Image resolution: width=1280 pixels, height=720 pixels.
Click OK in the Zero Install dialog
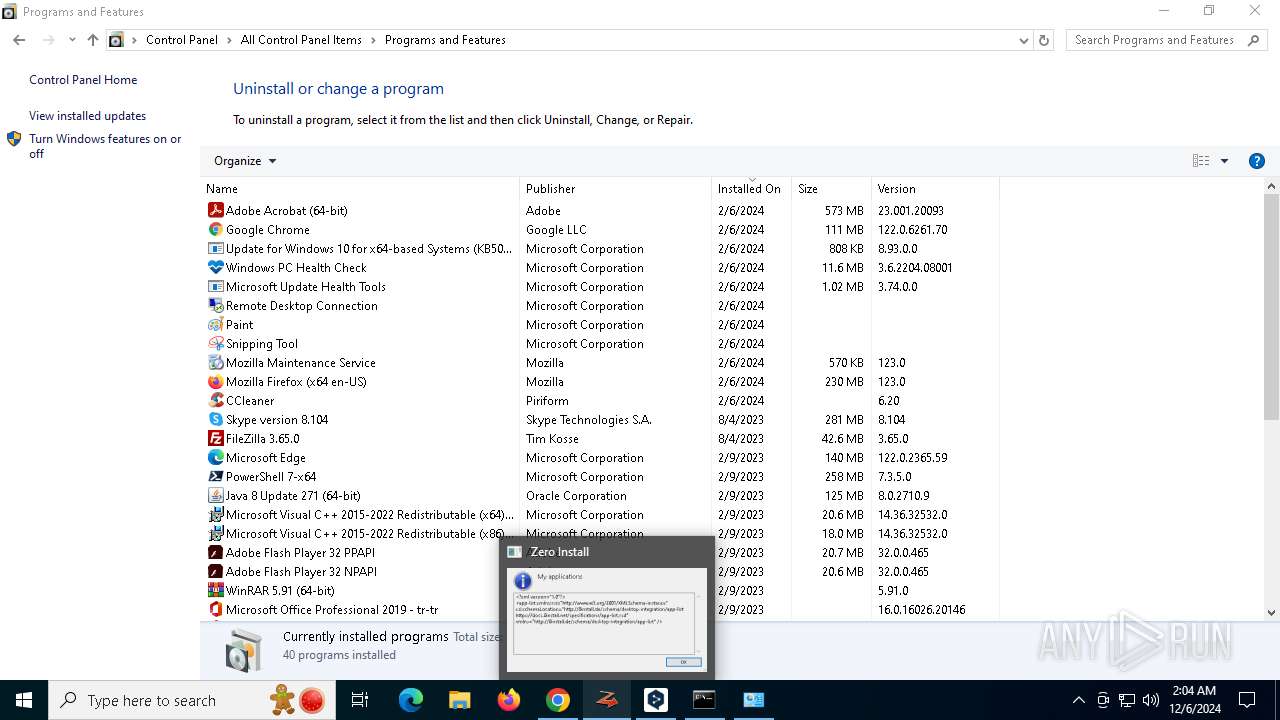(684, 661)
